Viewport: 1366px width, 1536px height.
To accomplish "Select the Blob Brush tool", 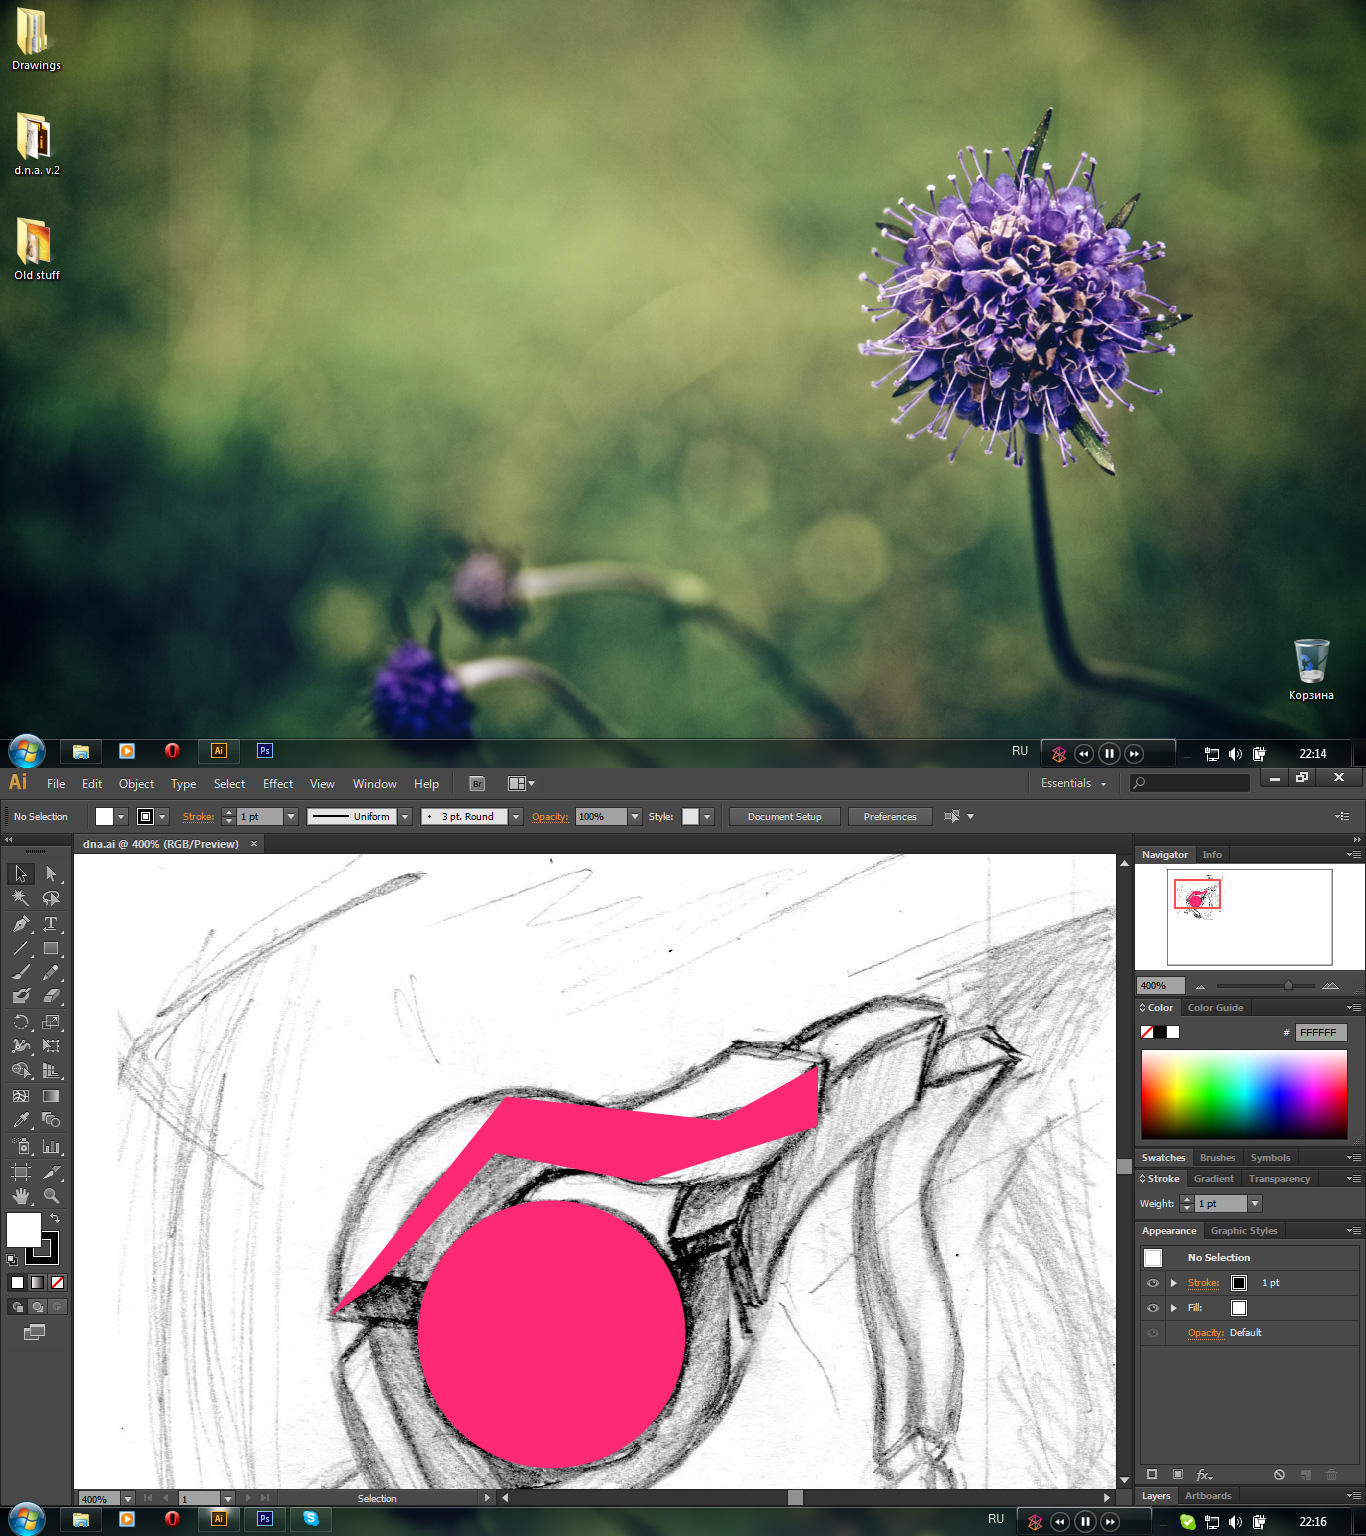I will (x=20, y=996).
